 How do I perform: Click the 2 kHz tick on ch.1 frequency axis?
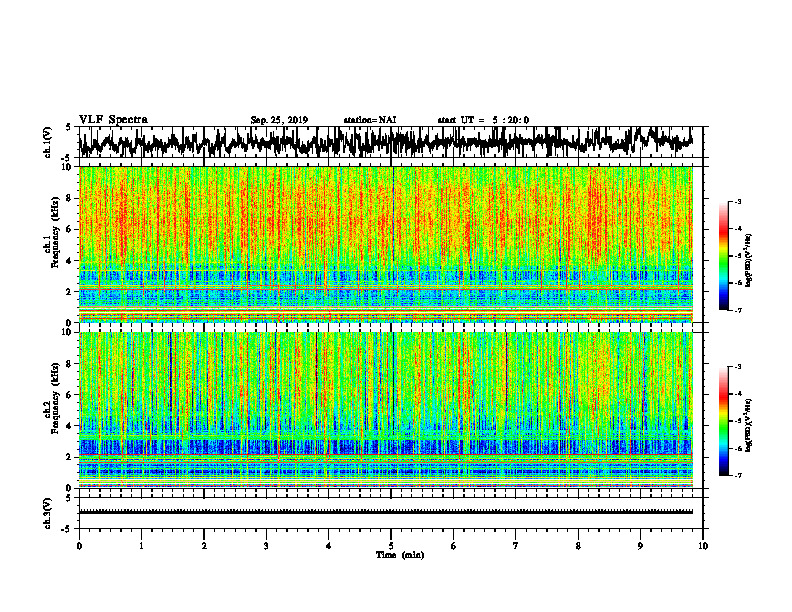69,291
